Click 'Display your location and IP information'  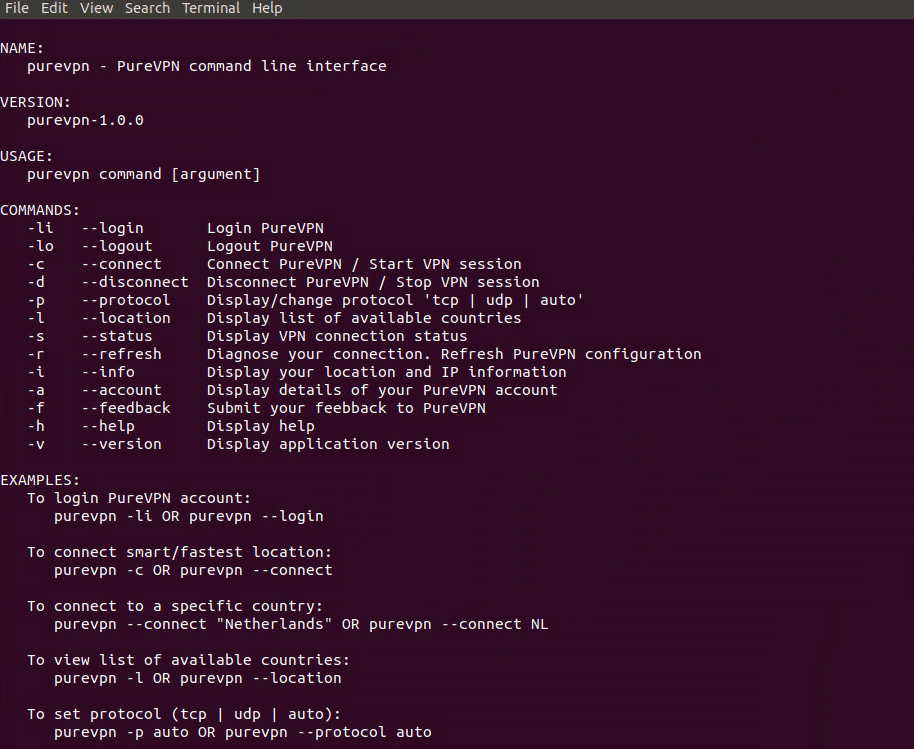(386, 372)
